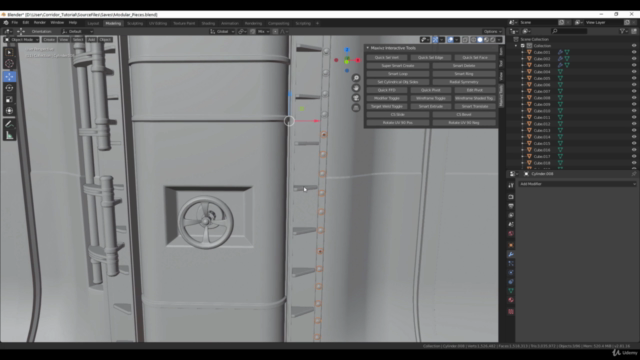Hide Cube.004 with its eye icon
Screen dimensions: 640x360
pos(634,72)
